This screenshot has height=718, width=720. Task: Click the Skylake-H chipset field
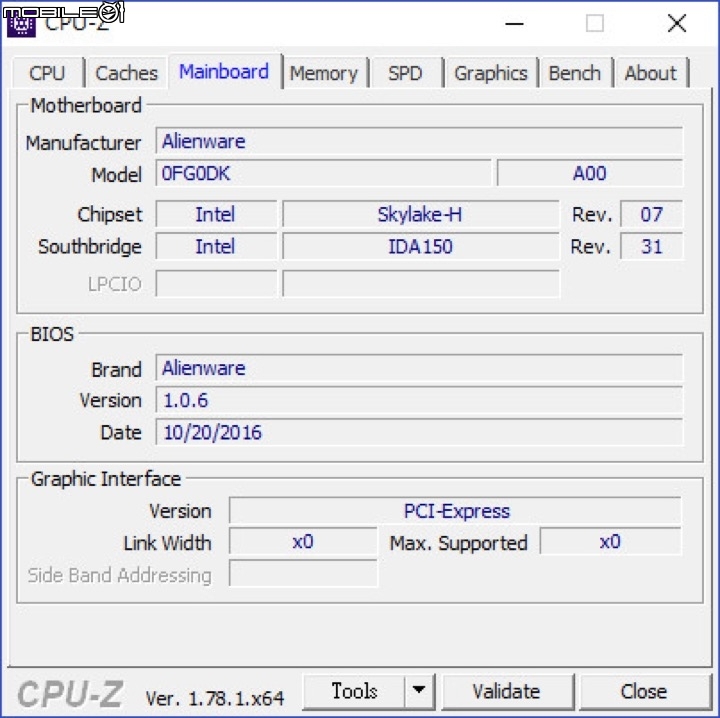coord(421,214)
